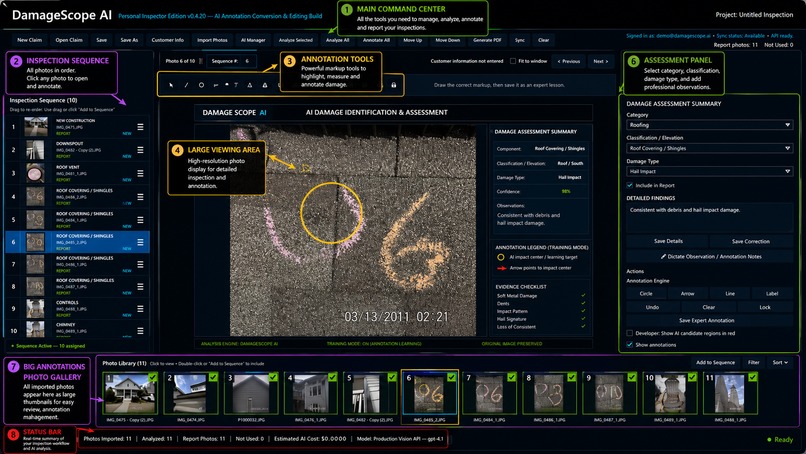The width and height of the screenshot is (806, 454).
Task: Open AI Manager
Action: (253, 40)
